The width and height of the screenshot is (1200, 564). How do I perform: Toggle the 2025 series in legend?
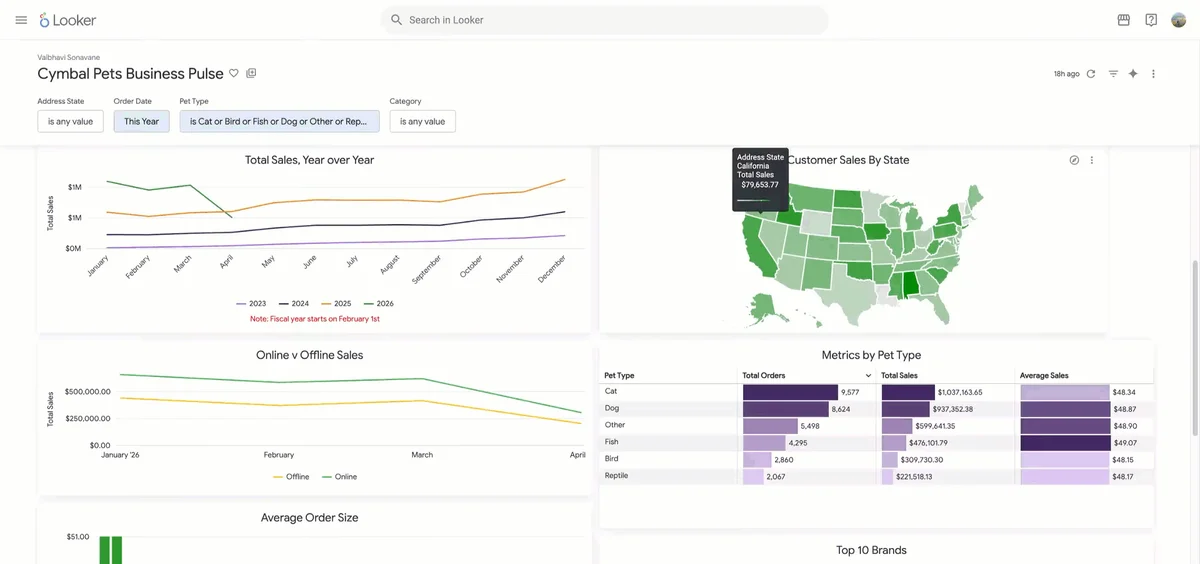(336, 303)
